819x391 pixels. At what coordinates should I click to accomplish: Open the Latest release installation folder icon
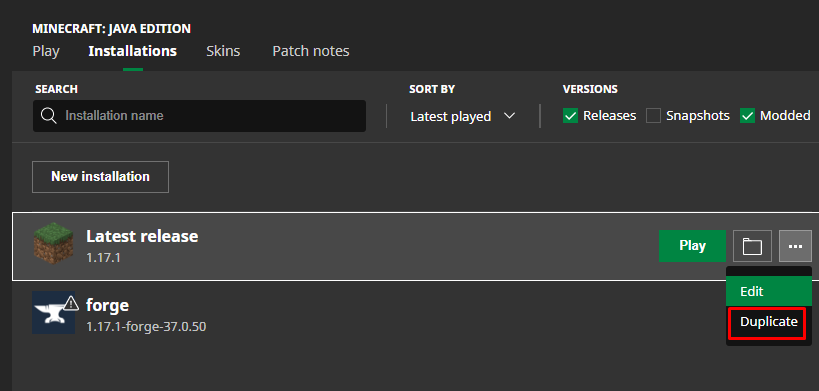tap(752, 246)
